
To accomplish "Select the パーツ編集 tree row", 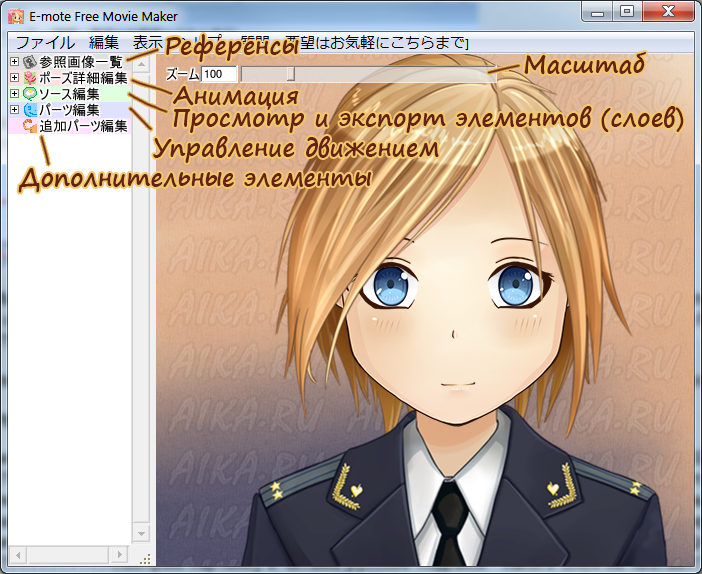I will 69,110.
